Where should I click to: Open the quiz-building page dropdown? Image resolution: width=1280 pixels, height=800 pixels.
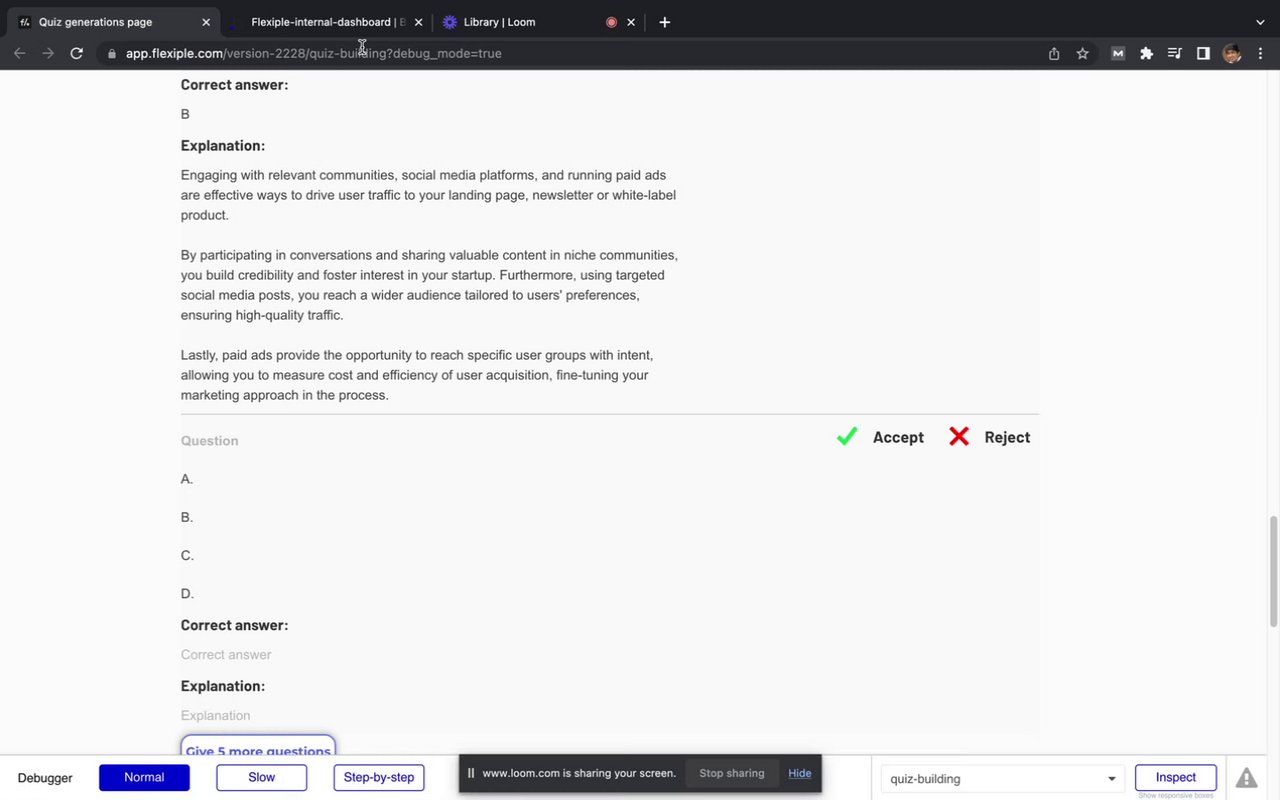(x=1002, y=779)
